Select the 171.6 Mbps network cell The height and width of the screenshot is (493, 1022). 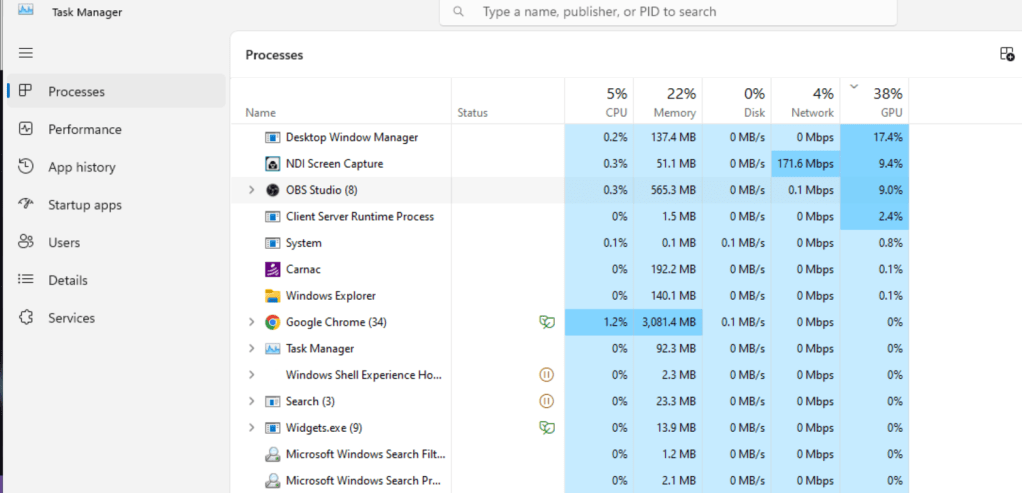pyautogui.click(x=806, y=164)
